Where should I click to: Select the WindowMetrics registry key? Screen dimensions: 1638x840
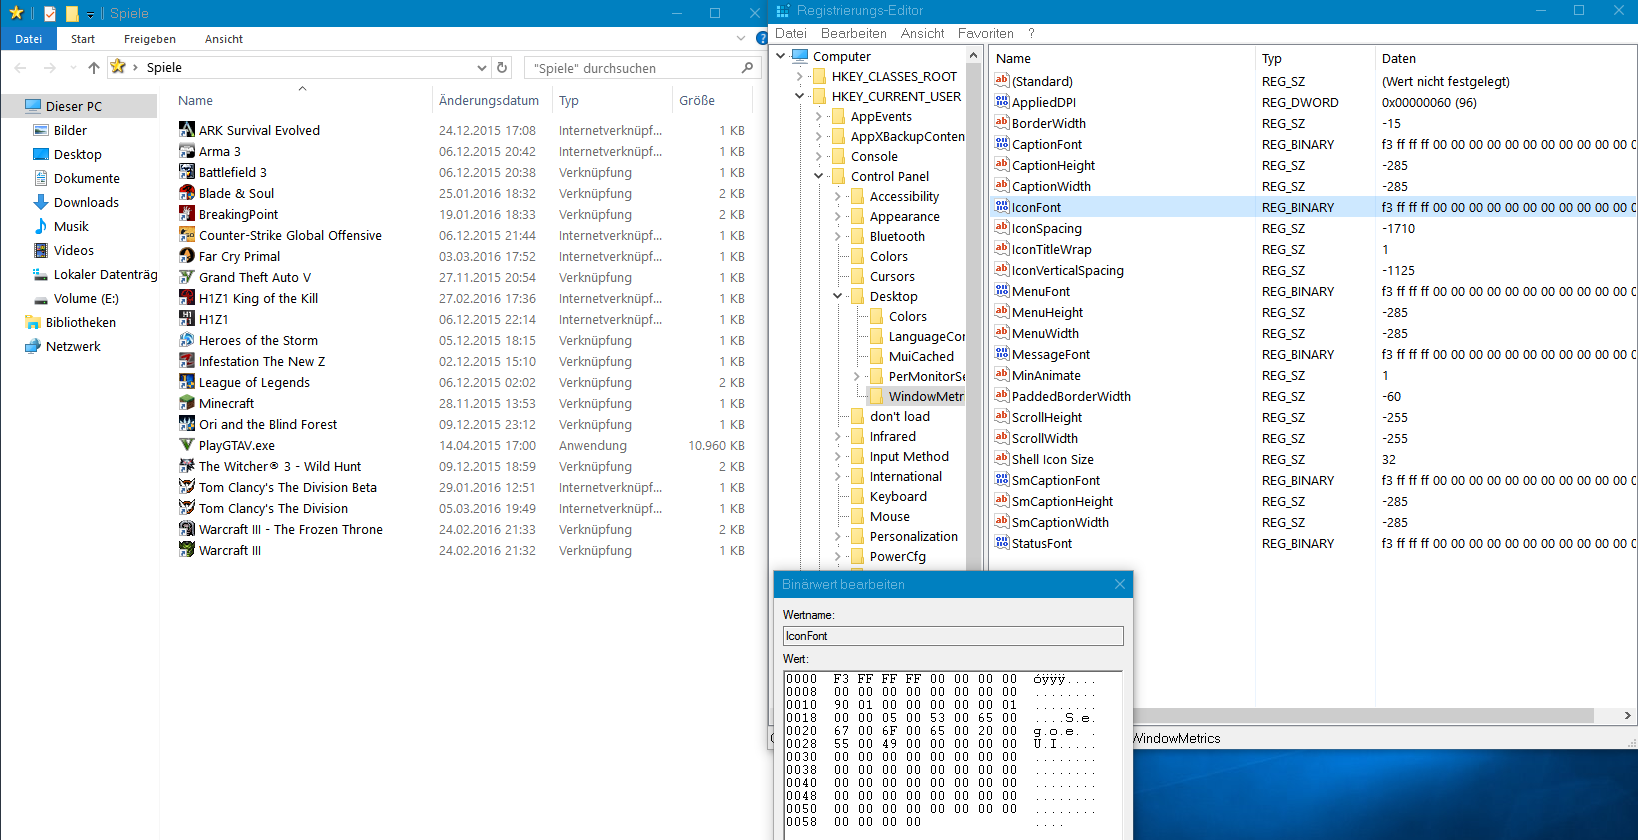[x=925, y=396]
